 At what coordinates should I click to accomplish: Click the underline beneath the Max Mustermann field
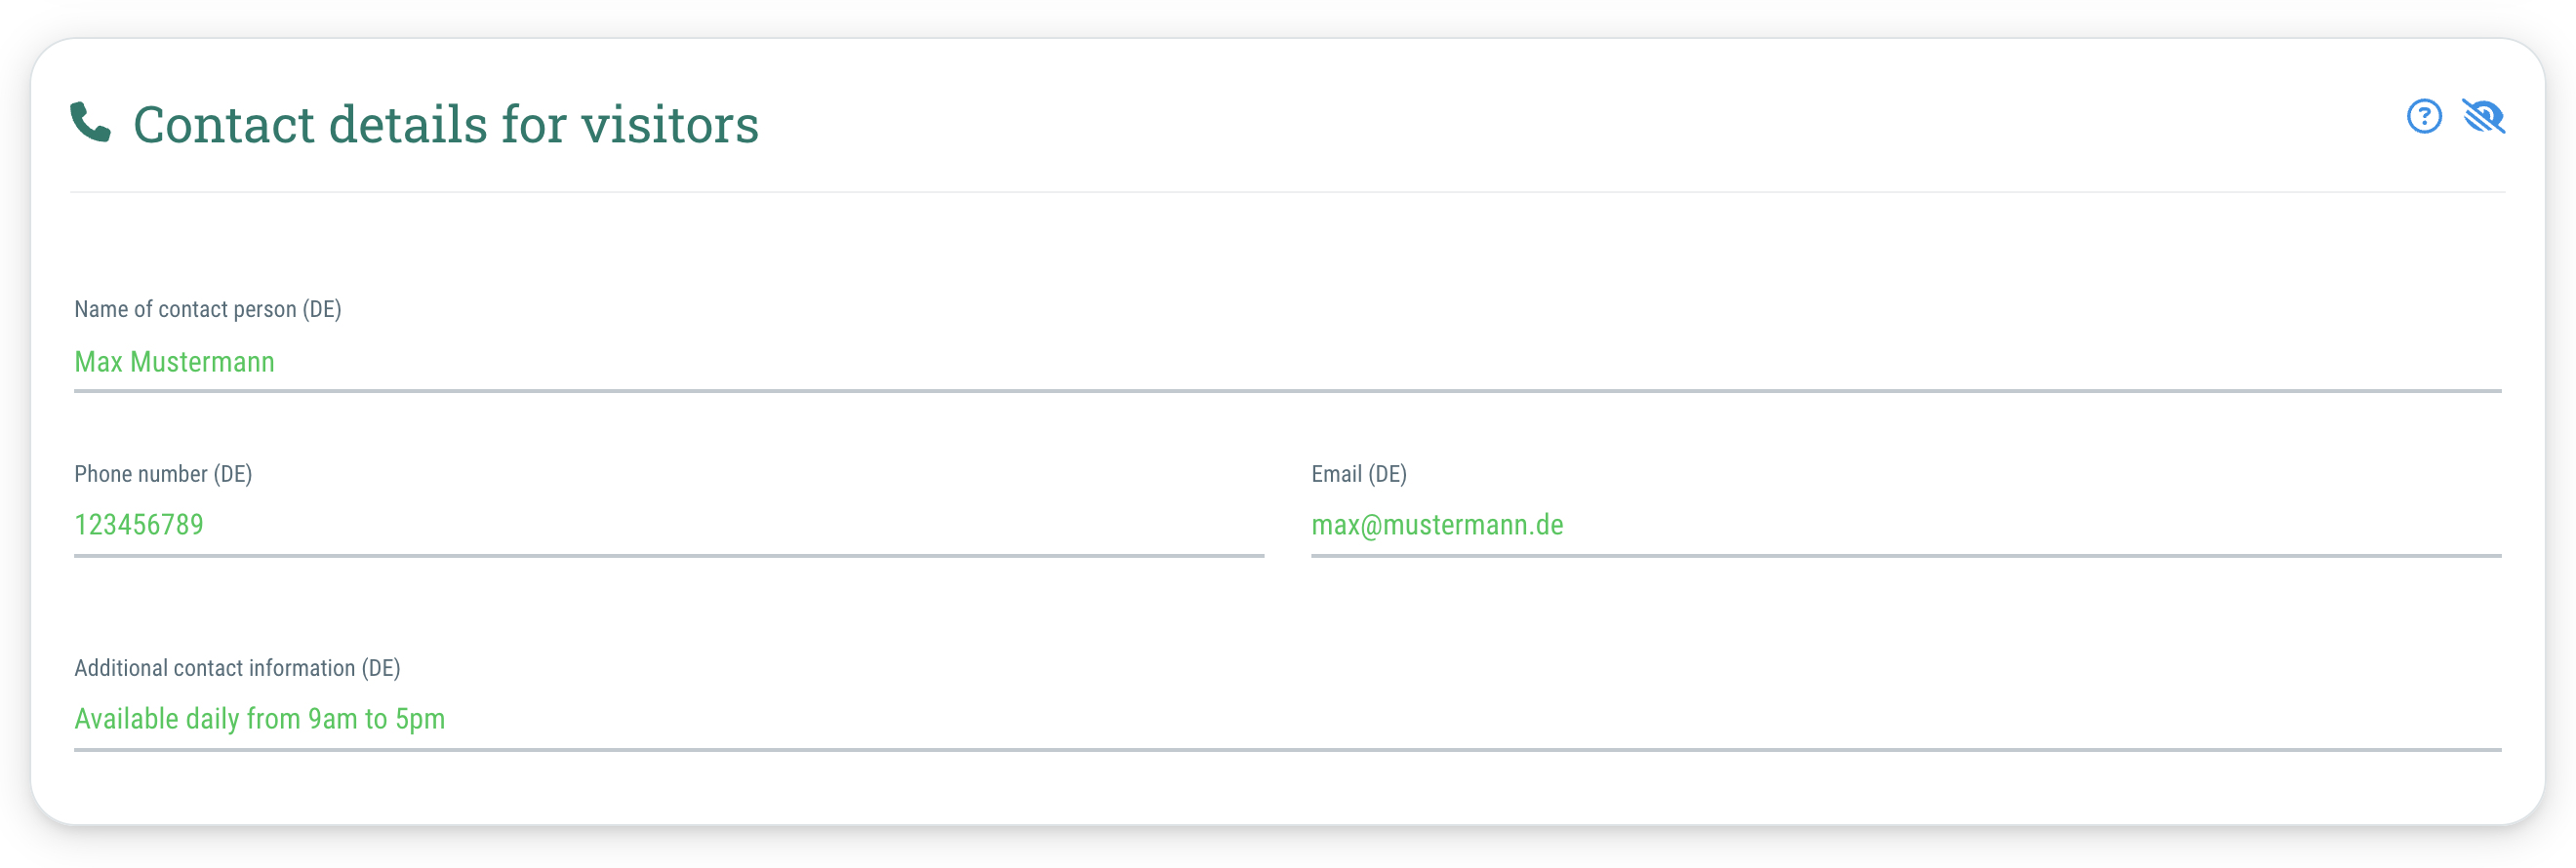1287,391
